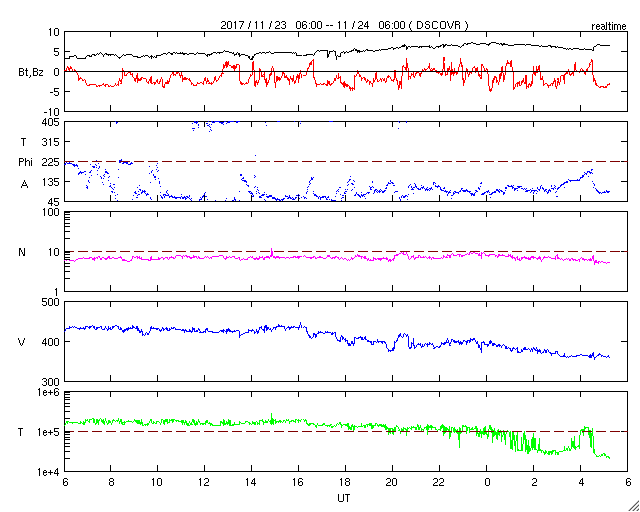This screenshot has width=640, height=512.
Task: Click the '16' hour tick on UT axis
Action: coord(298,482)
